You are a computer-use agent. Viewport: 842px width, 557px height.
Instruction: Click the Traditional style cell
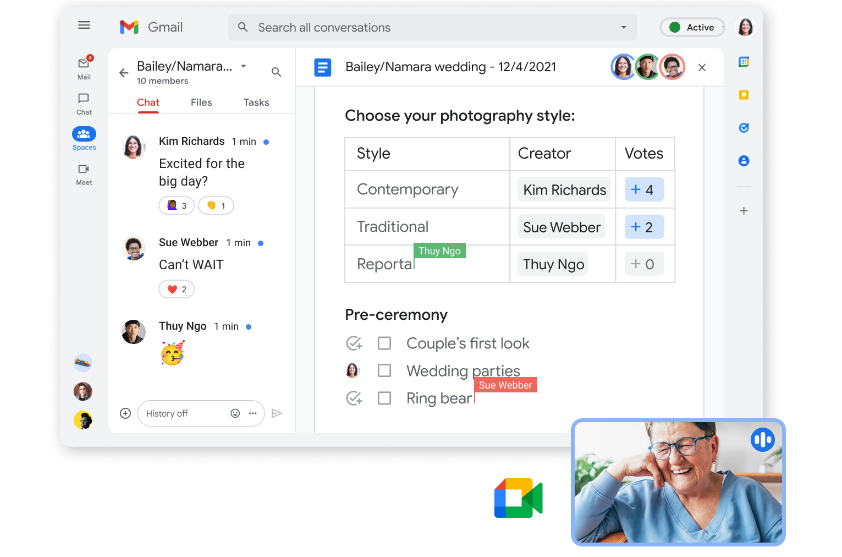pos(427,227)
